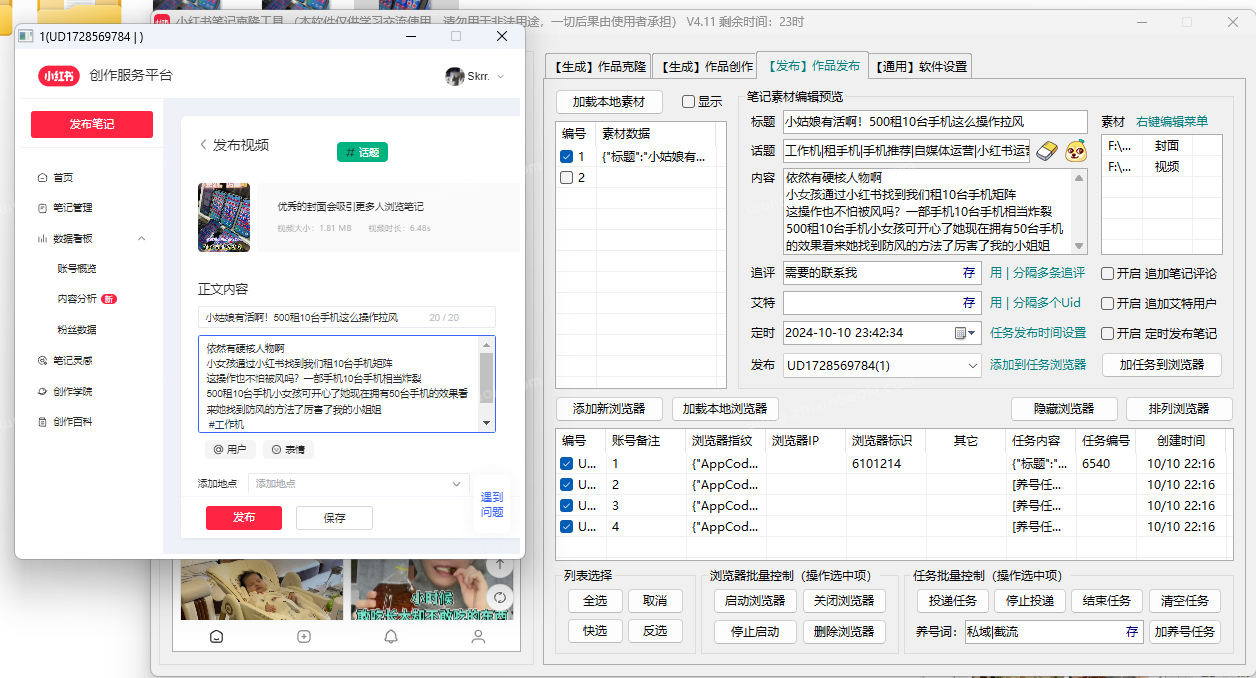The height and width of the screenshot is (678, 1256).
Task: Toggle the 显示 checkbox near 加载本地素材
Action: tap(687, 102)
